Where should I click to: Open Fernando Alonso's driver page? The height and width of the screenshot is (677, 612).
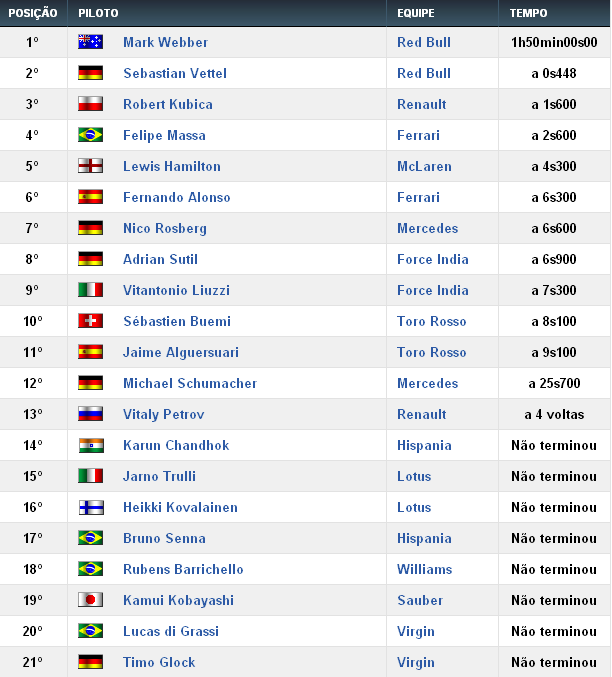tap(176, 197)
